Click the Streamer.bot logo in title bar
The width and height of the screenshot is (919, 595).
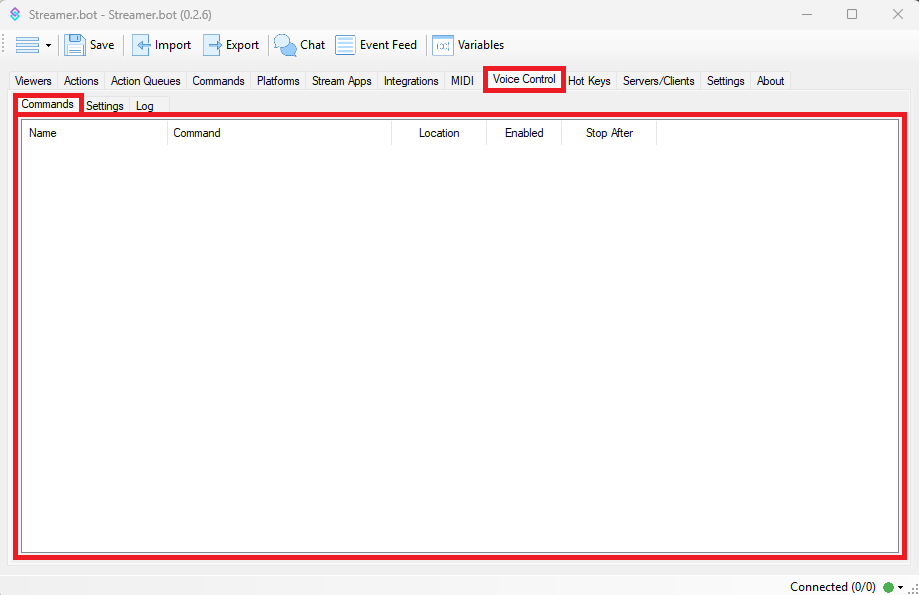(x=15, y=15)
